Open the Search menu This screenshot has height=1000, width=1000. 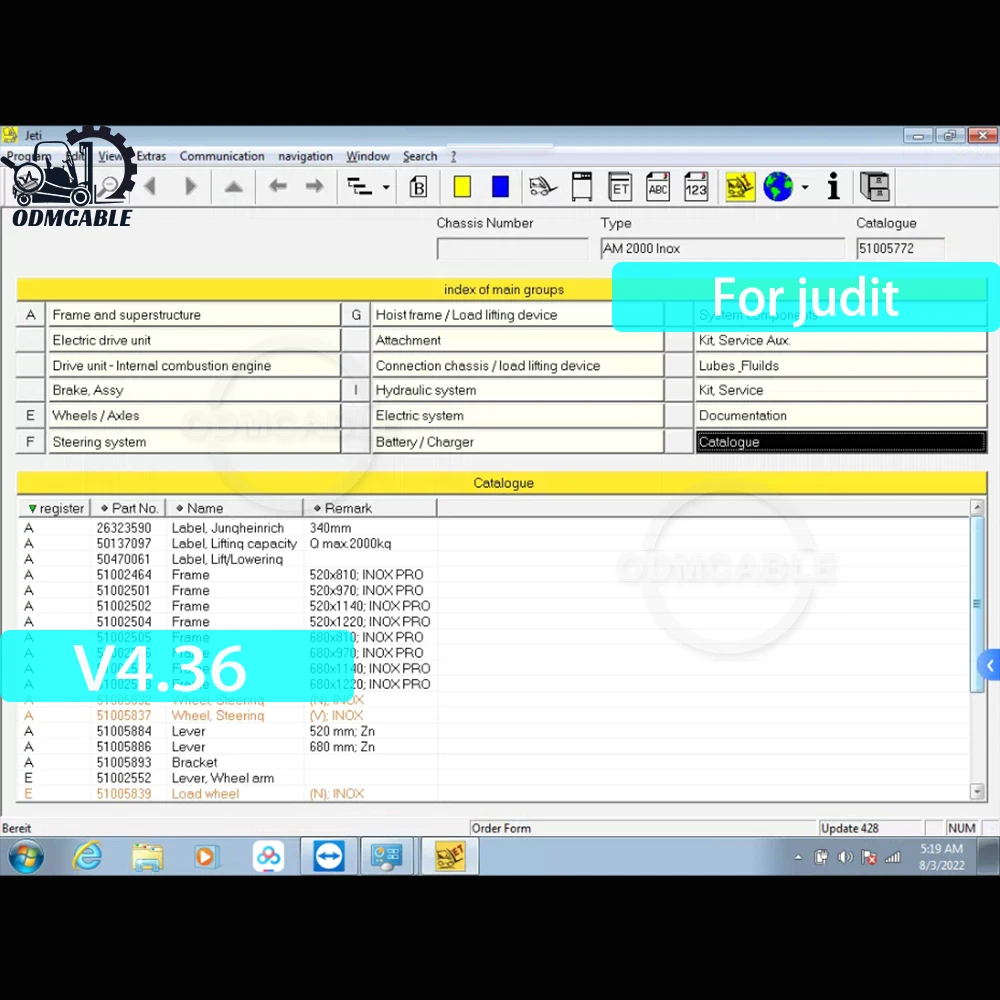tap(420, 156)
